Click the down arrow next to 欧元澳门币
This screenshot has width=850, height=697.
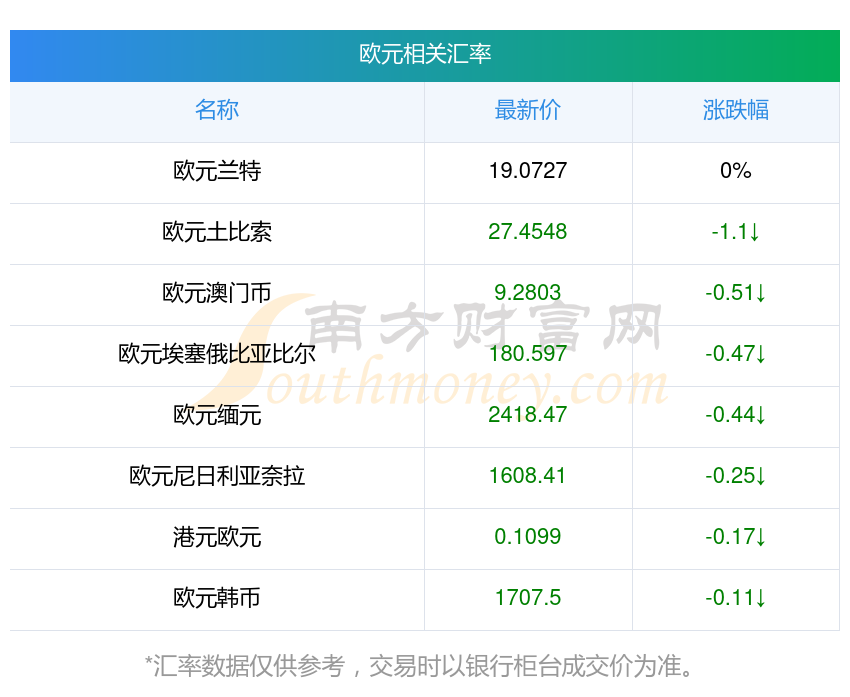tap(758, 294)
